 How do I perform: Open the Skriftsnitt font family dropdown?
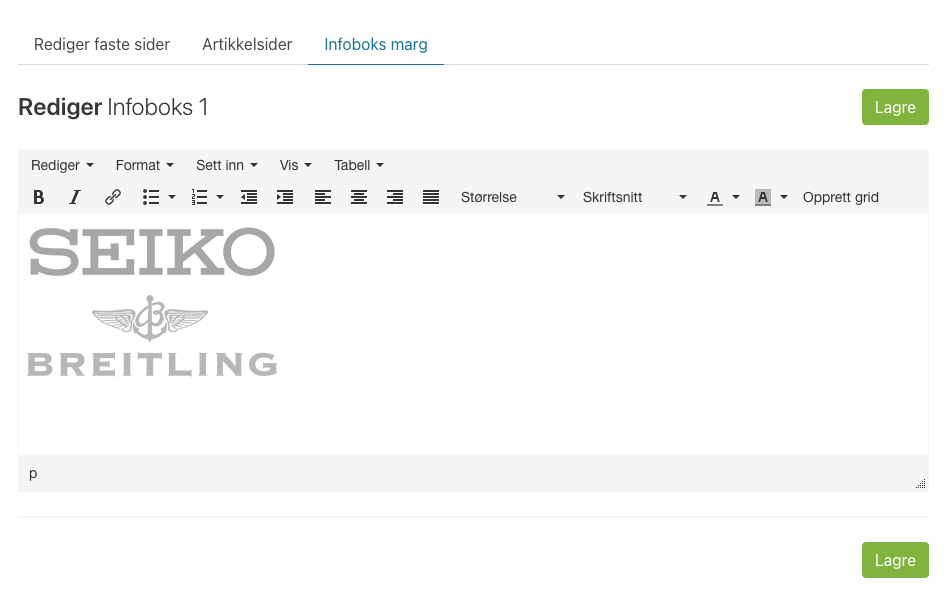pos(634,197)
